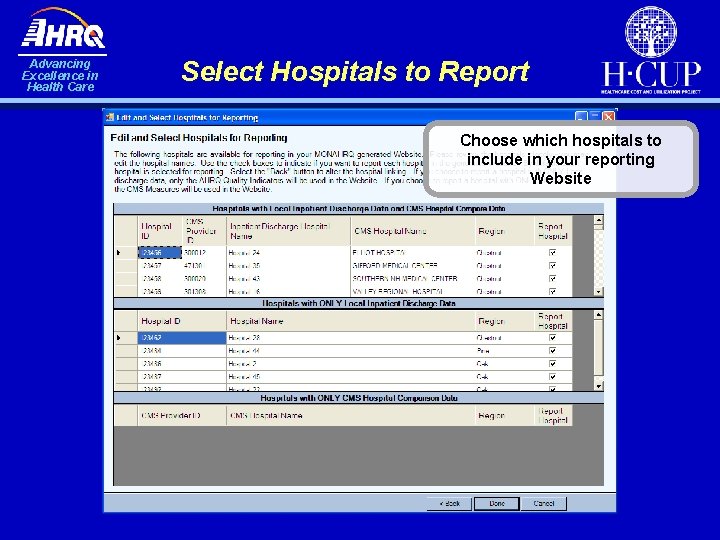Viewport: 720px width, 540px height.
Task: Click the SOUTHERN NH MEDICAL CENTER cell
Action: 412,278
